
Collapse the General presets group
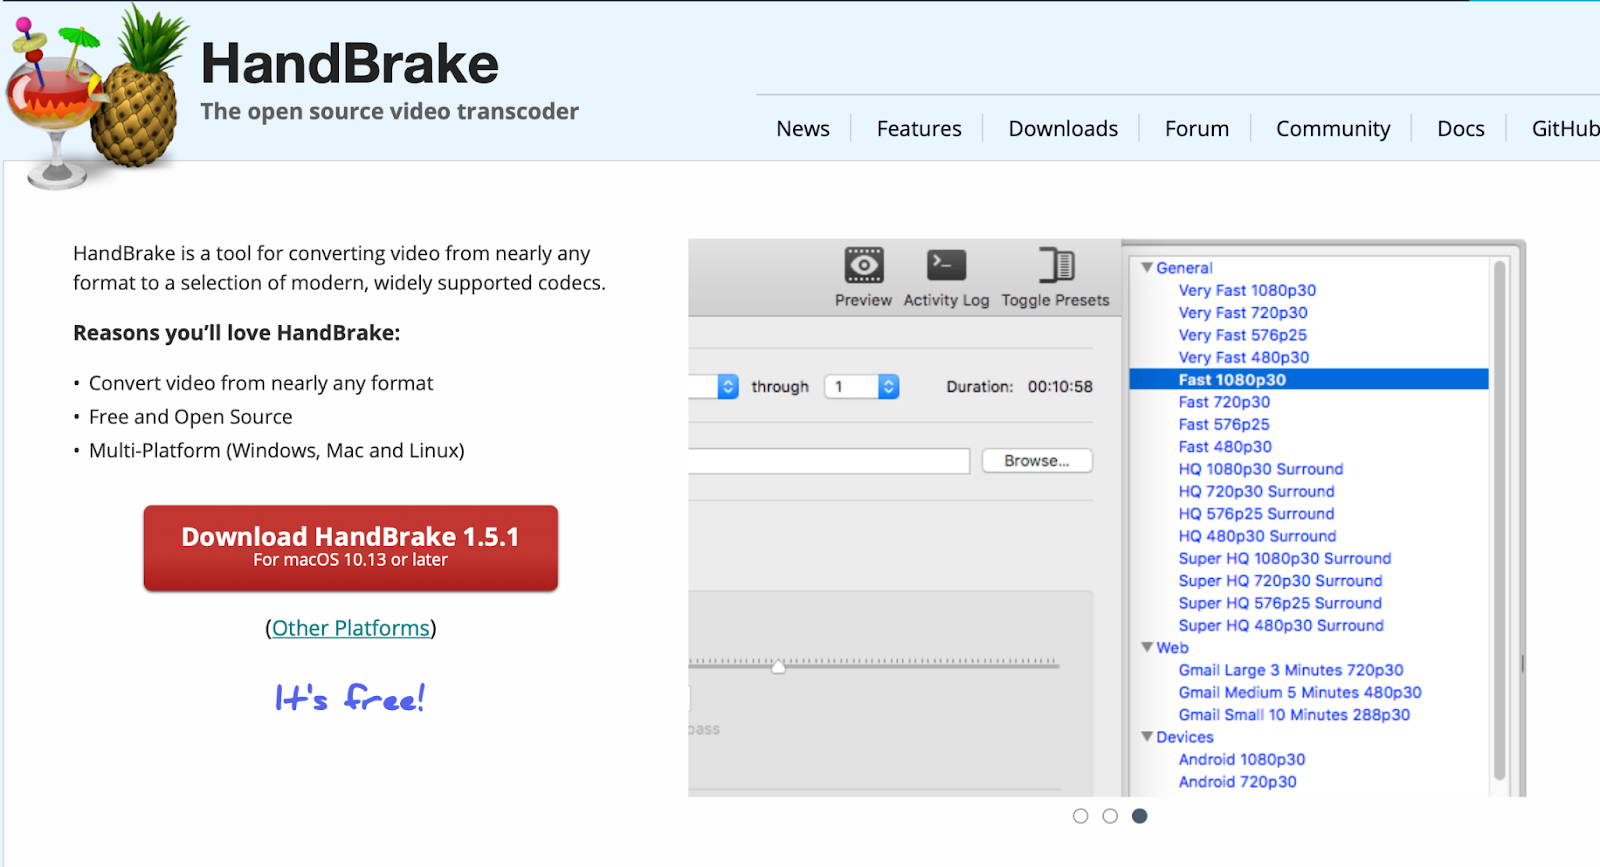click(1147, 268)
